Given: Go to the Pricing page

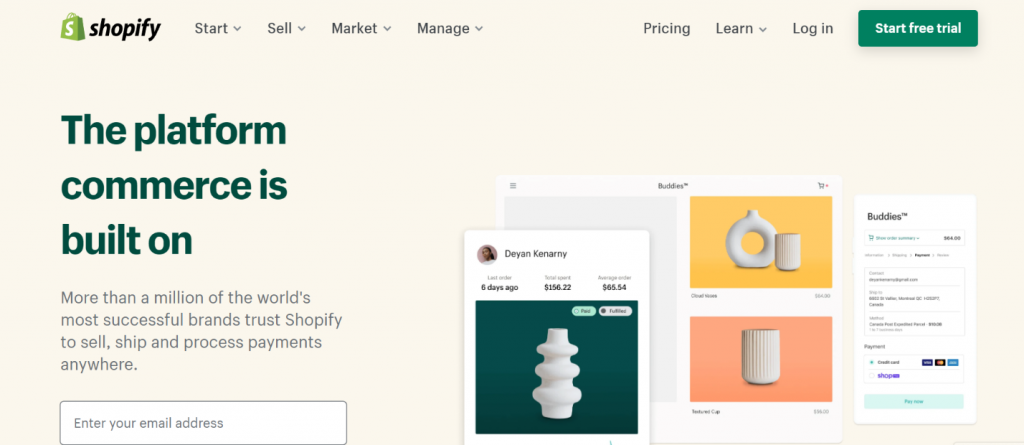Looking at the screenshot, I should (666, 28).
